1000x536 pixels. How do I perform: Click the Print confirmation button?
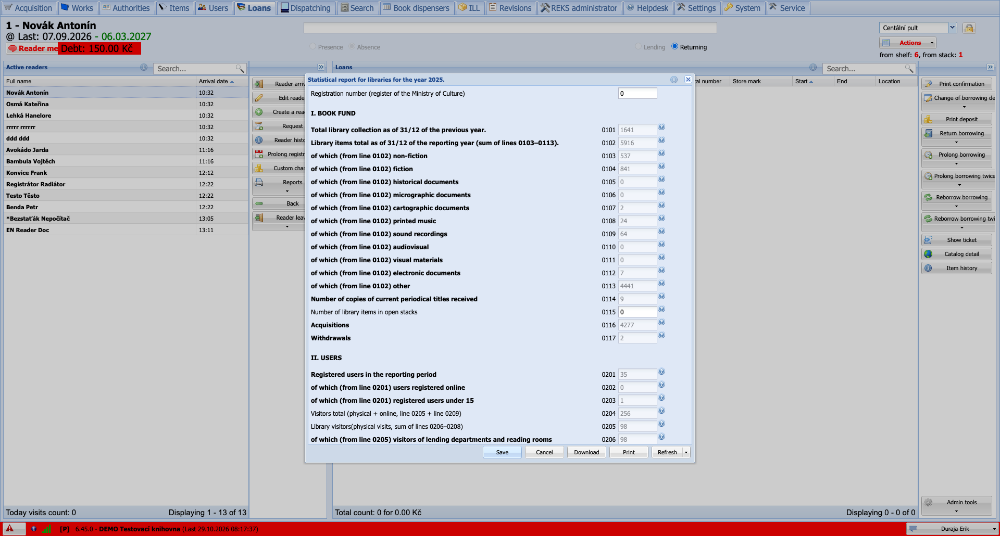(x=956, y=84)
